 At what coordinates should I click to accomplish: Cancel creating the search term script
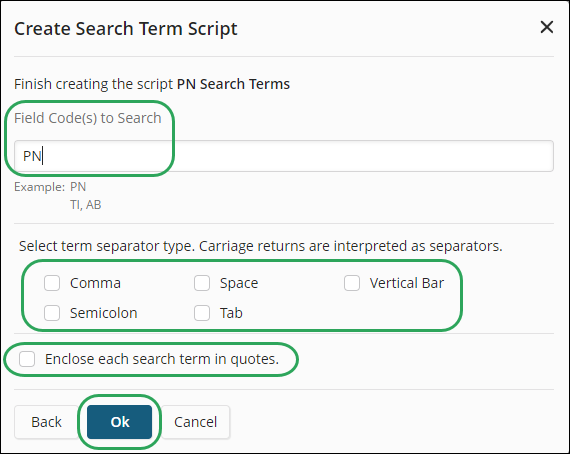(x=196, y=422)
